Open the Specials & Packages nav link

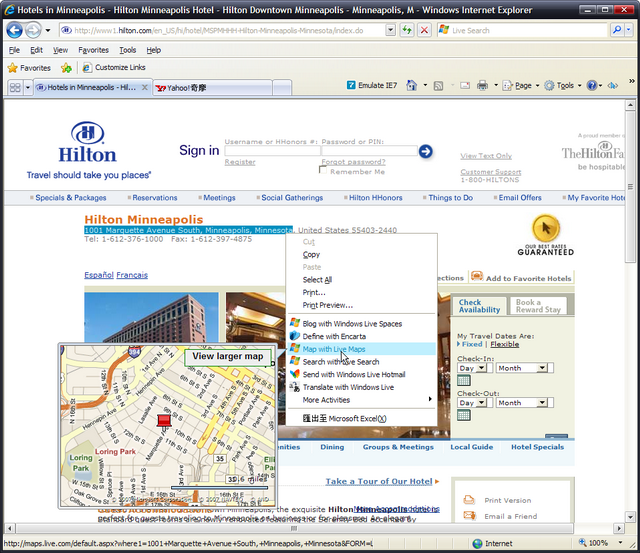coord(71,198)
